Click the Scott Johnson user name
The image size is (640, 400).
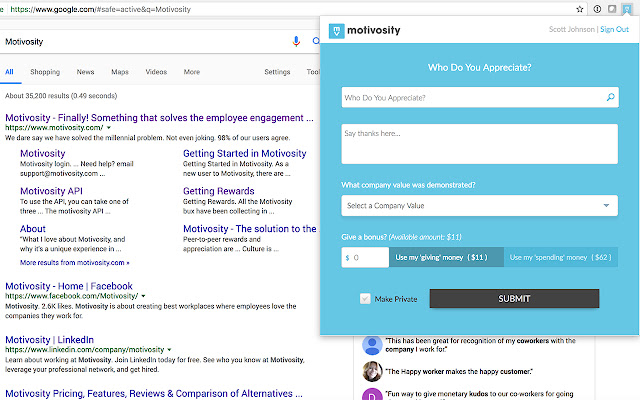pos(572,29)
